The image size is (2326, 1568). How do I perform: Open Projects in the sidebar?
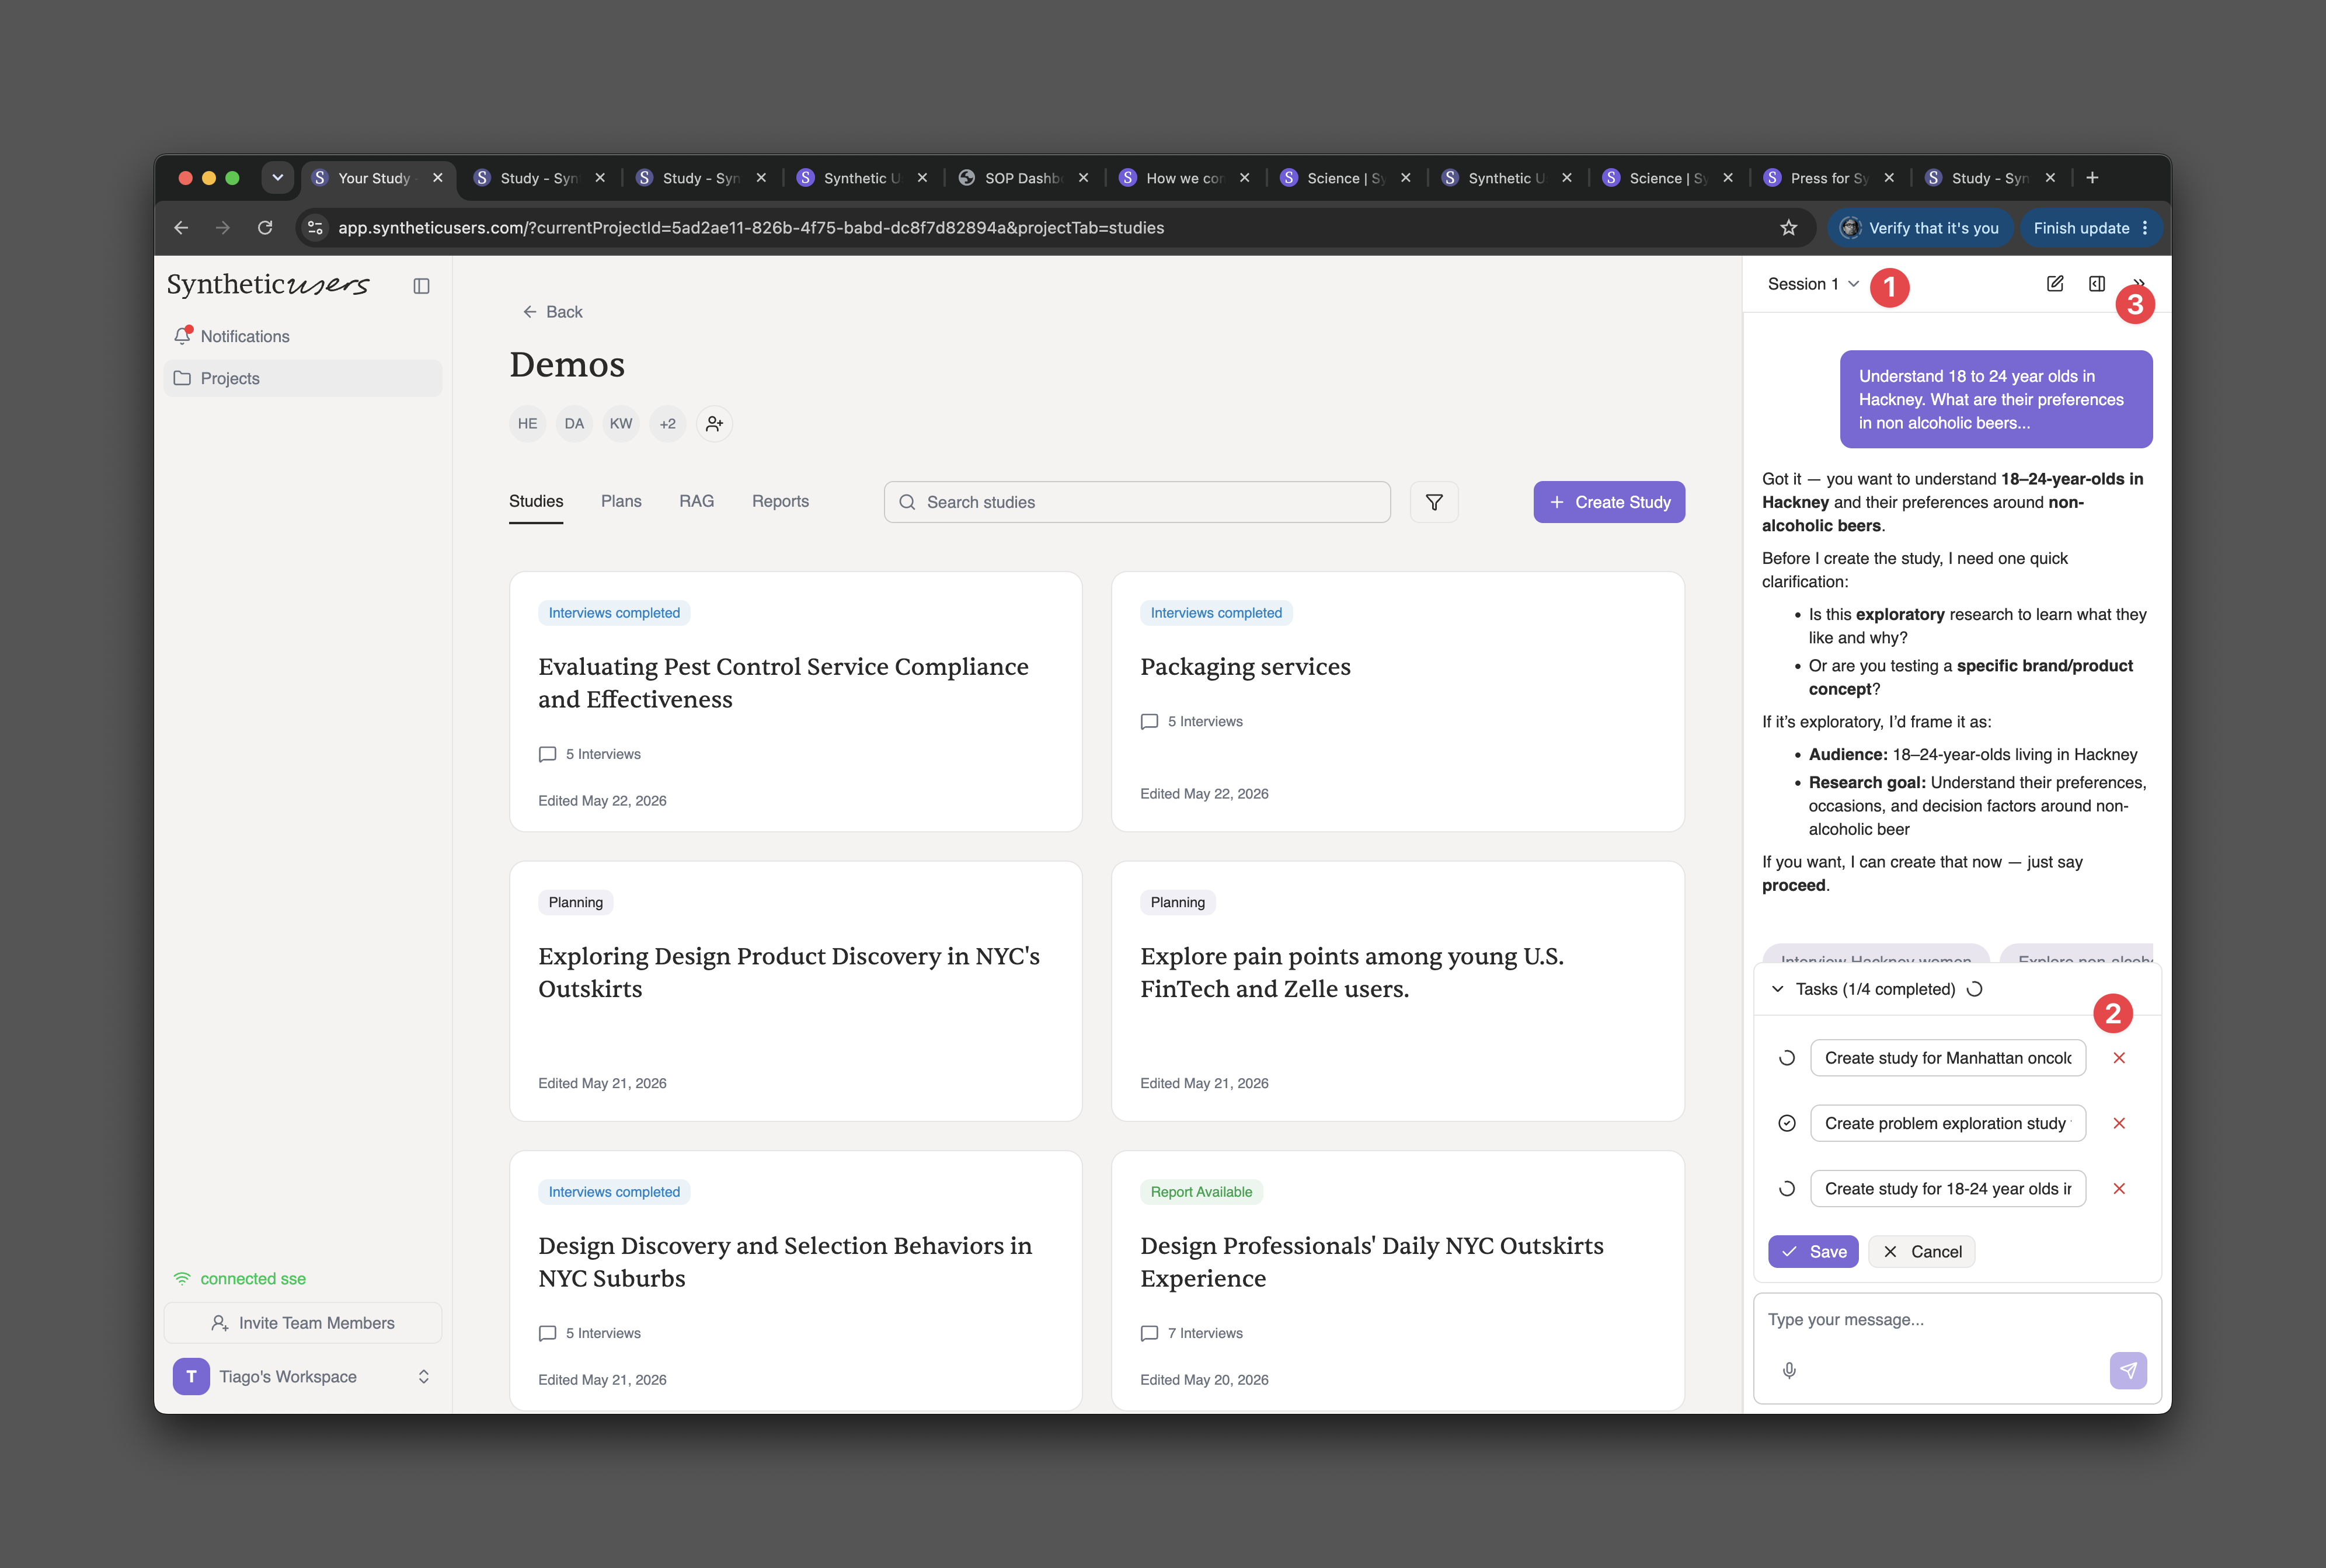pyautogui.click(x=302, y=378)
